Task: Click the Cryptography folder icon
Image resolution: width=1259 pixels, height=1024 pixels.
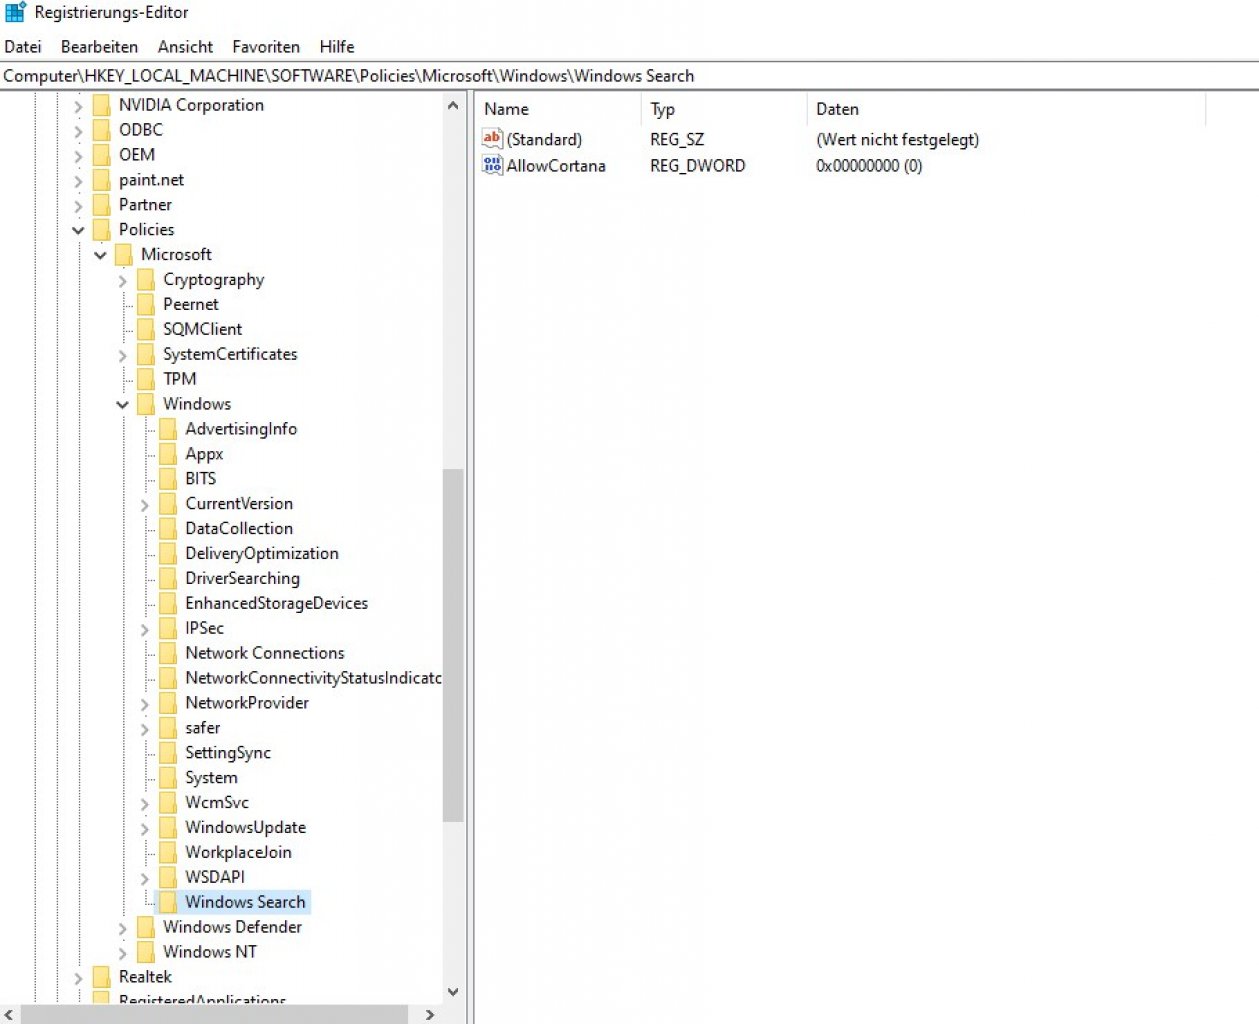Action: point(146,280)
